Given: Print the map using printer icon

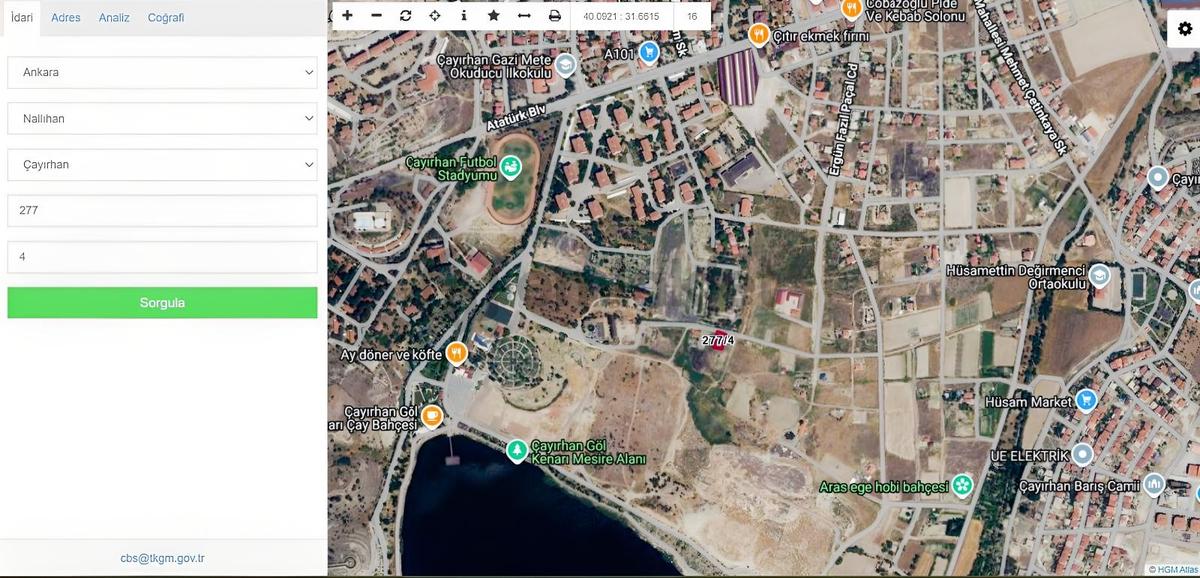Looking at the screenshot, I should 555,16.
